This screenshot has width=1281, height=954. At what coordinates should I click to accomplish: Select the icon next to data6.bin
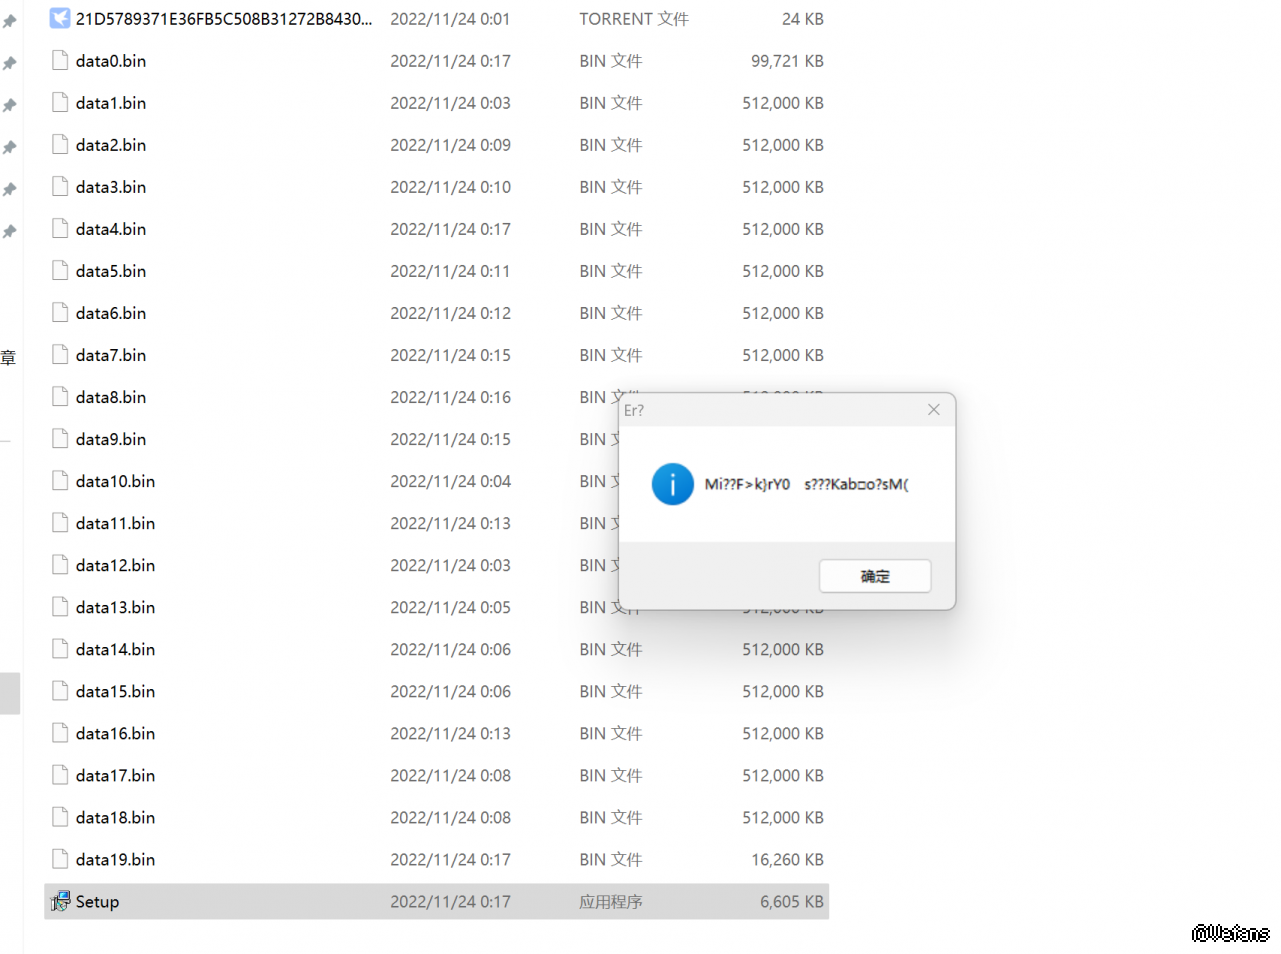[60, 312]
